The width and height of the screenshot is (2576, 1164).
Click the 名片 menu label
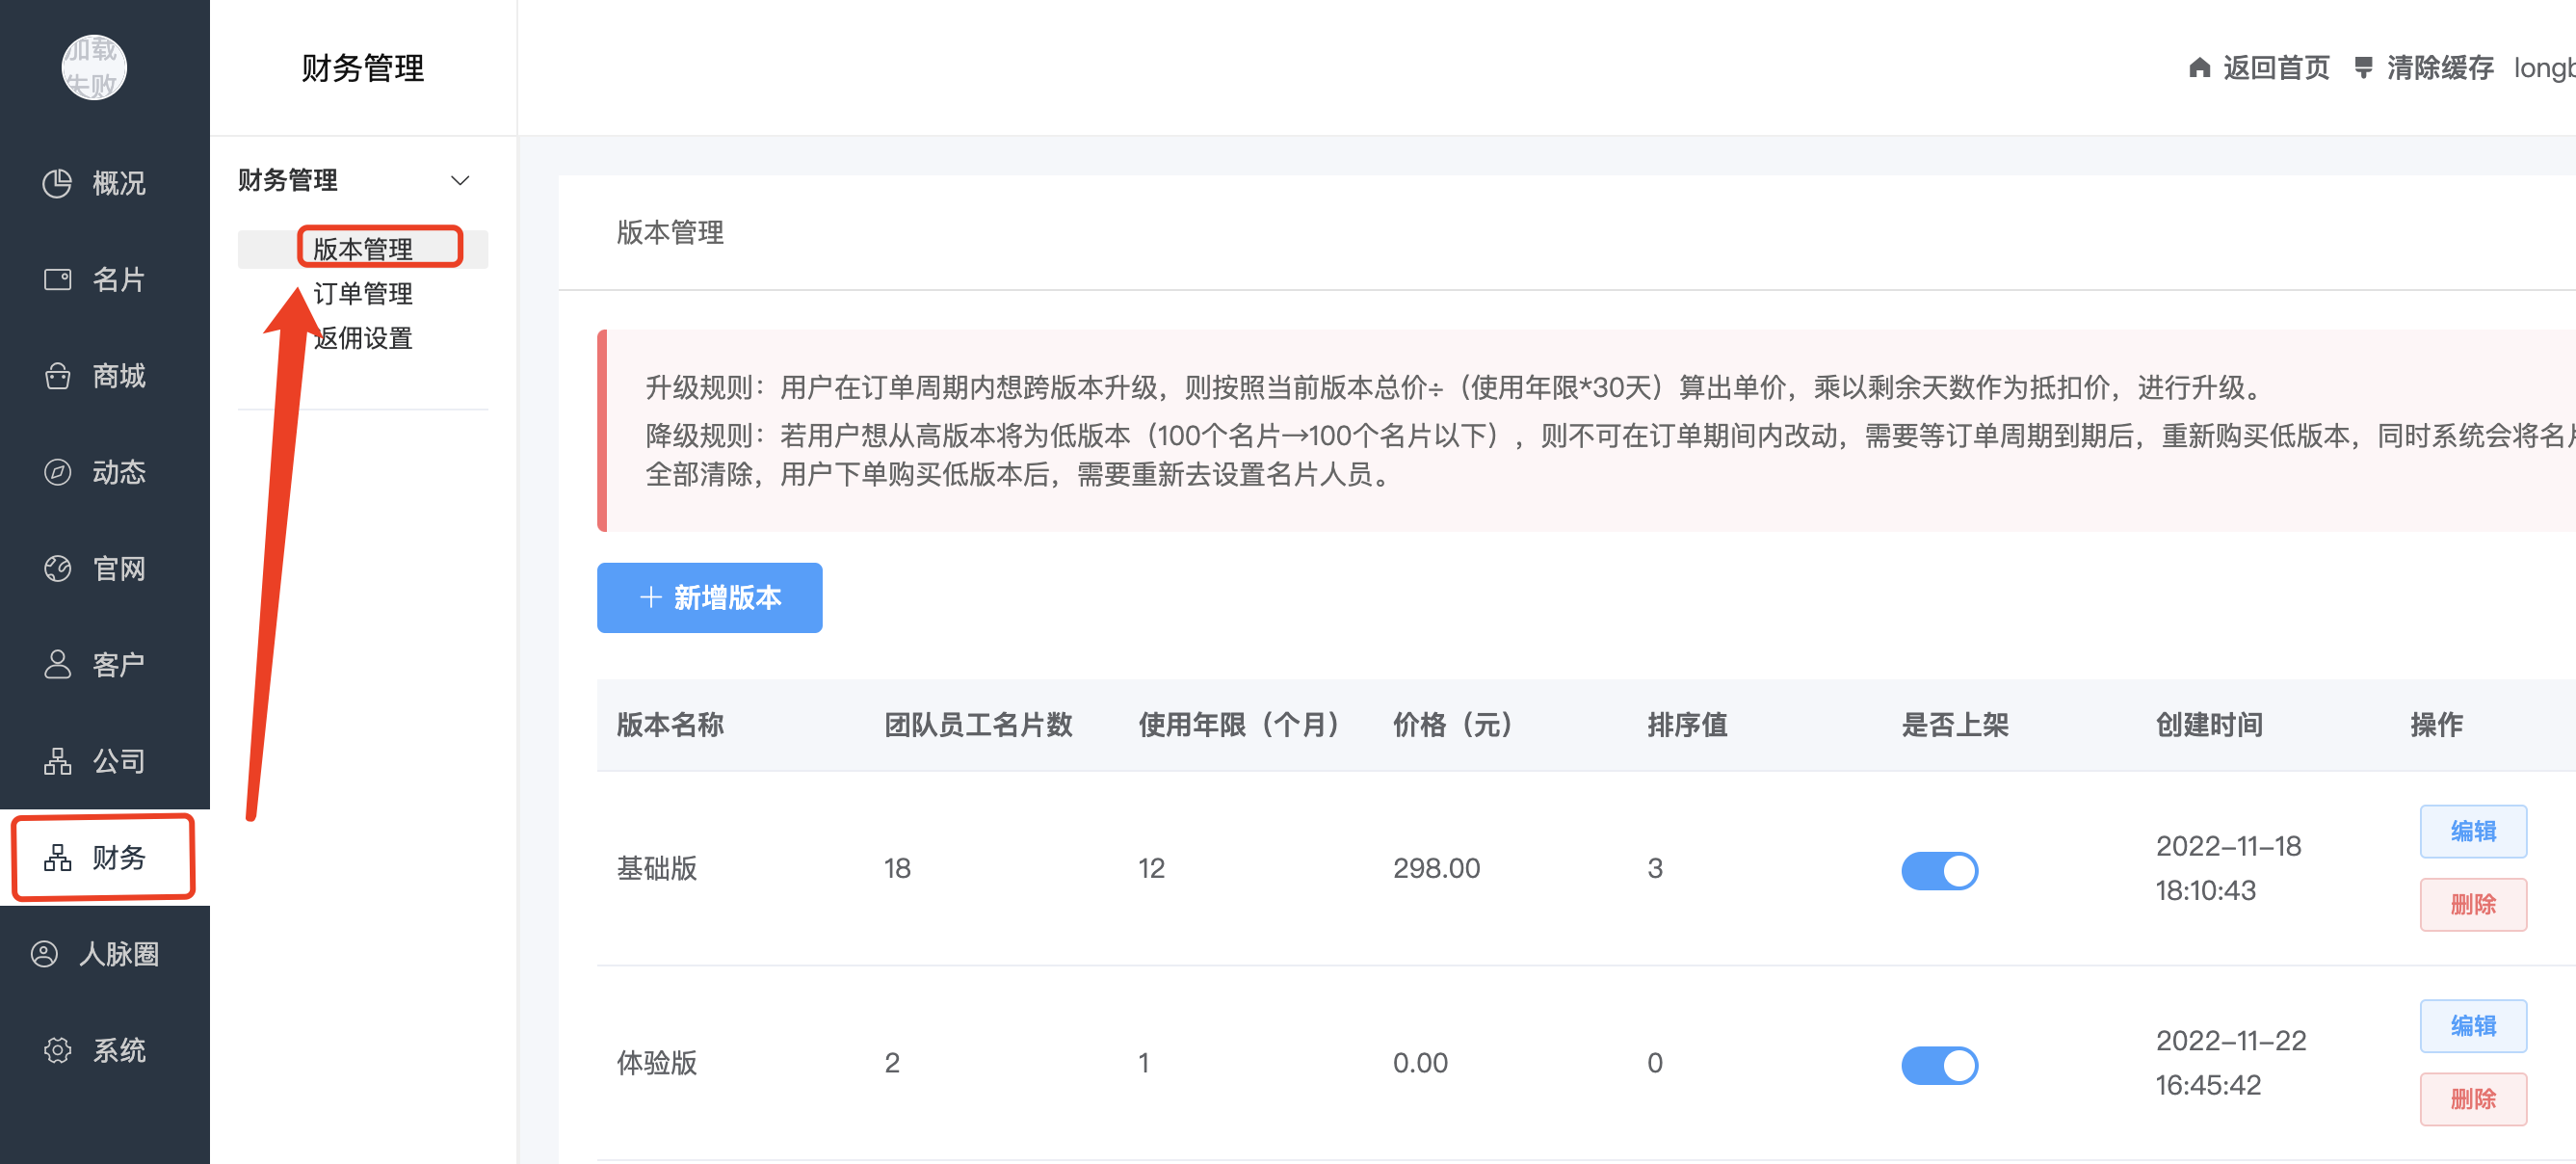pyautogui.click(x=119, y=279)
